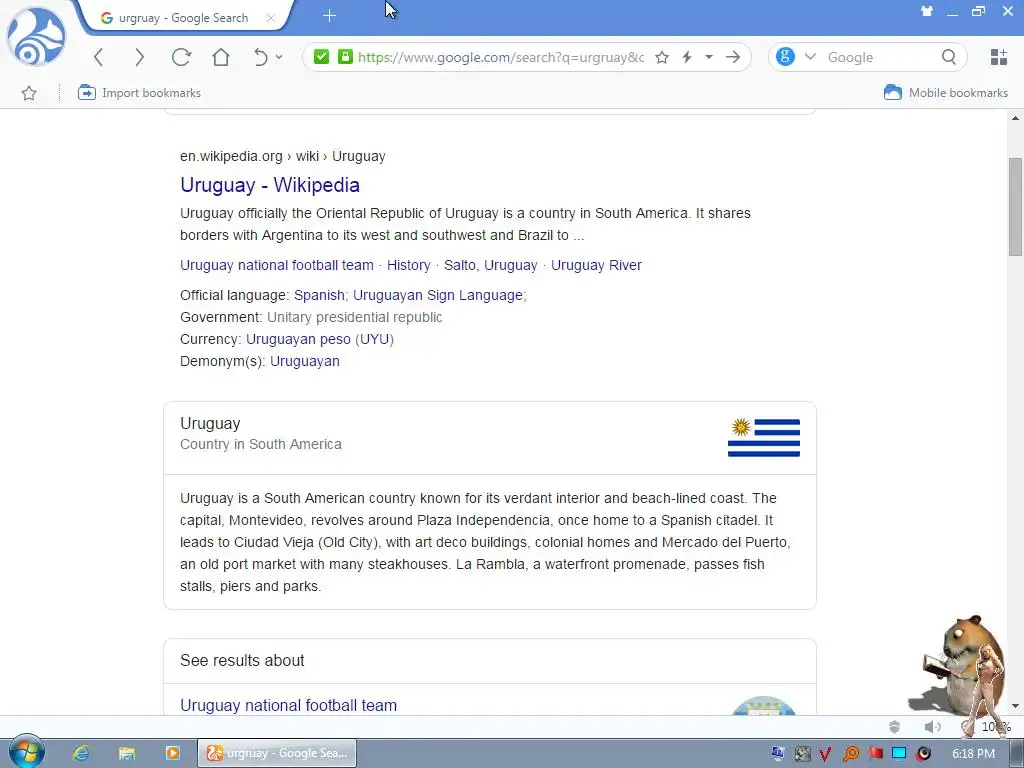Click the green checkmark security shield icon
This screenshot has width=1024, height=768.
[321, 57]
